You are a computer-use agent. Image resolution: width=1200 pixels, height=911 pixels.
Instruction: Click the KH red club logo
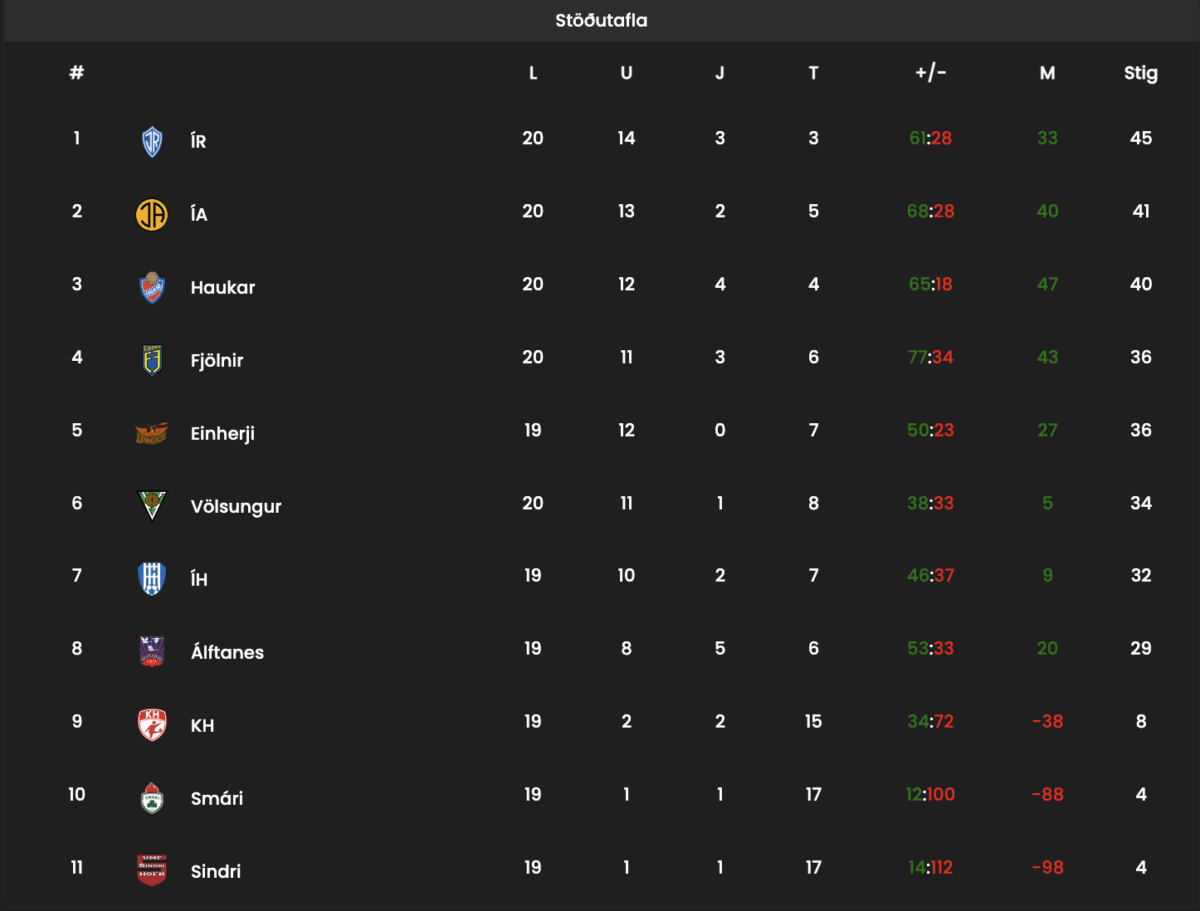pos(152,725)
